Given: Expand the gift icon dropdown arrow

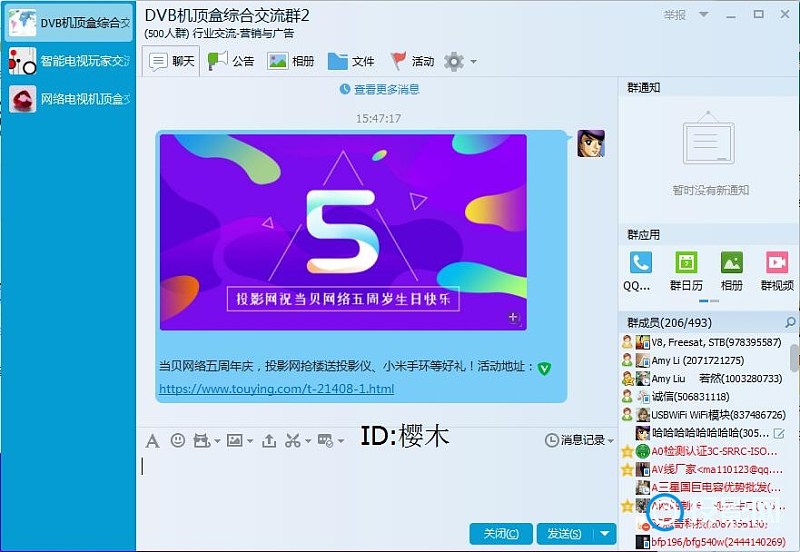Looking at the screenshot, I should [x=217, y=441].
